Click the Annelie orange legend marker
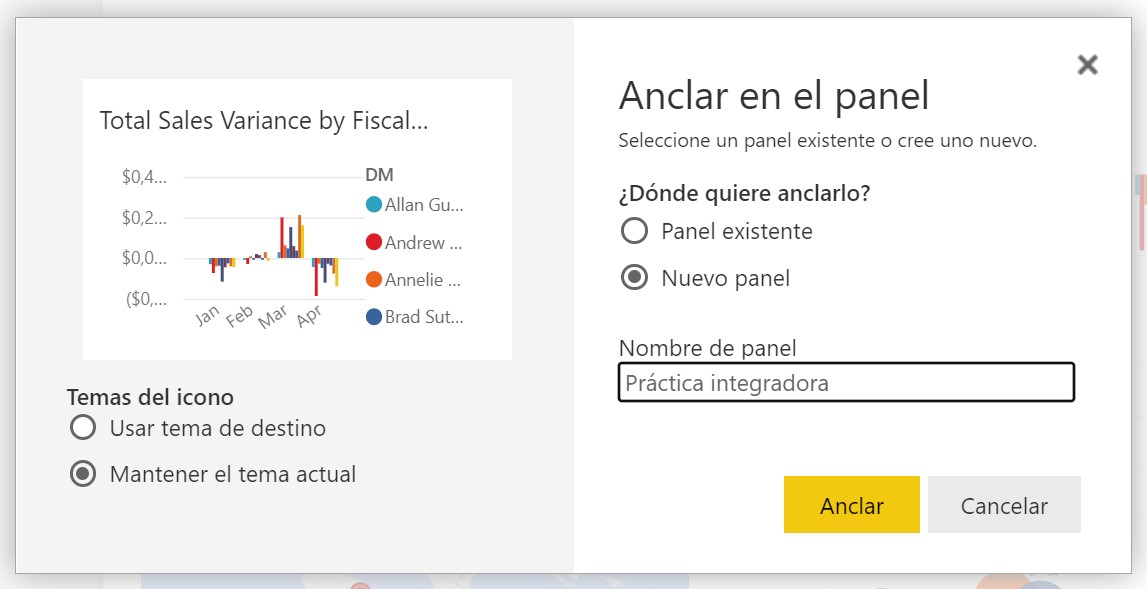The height and width of the screenshot is (589, 1147). [x=374, y=280]
